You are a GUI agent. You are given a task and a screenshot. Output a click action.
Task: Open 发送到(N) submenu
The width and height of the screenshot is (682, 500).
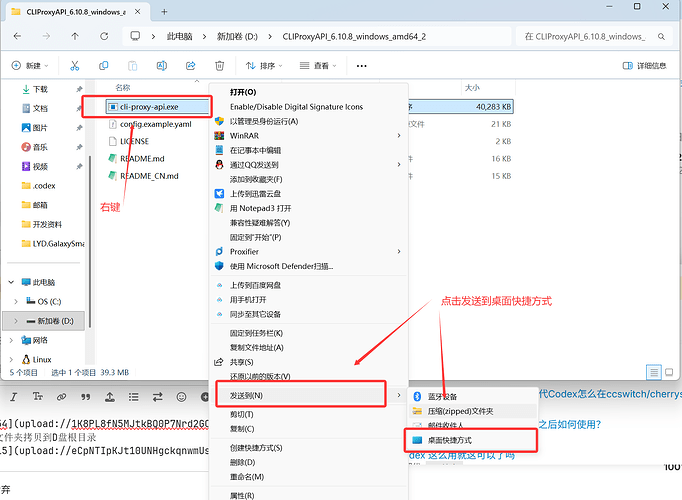click(x=309, y=396)
